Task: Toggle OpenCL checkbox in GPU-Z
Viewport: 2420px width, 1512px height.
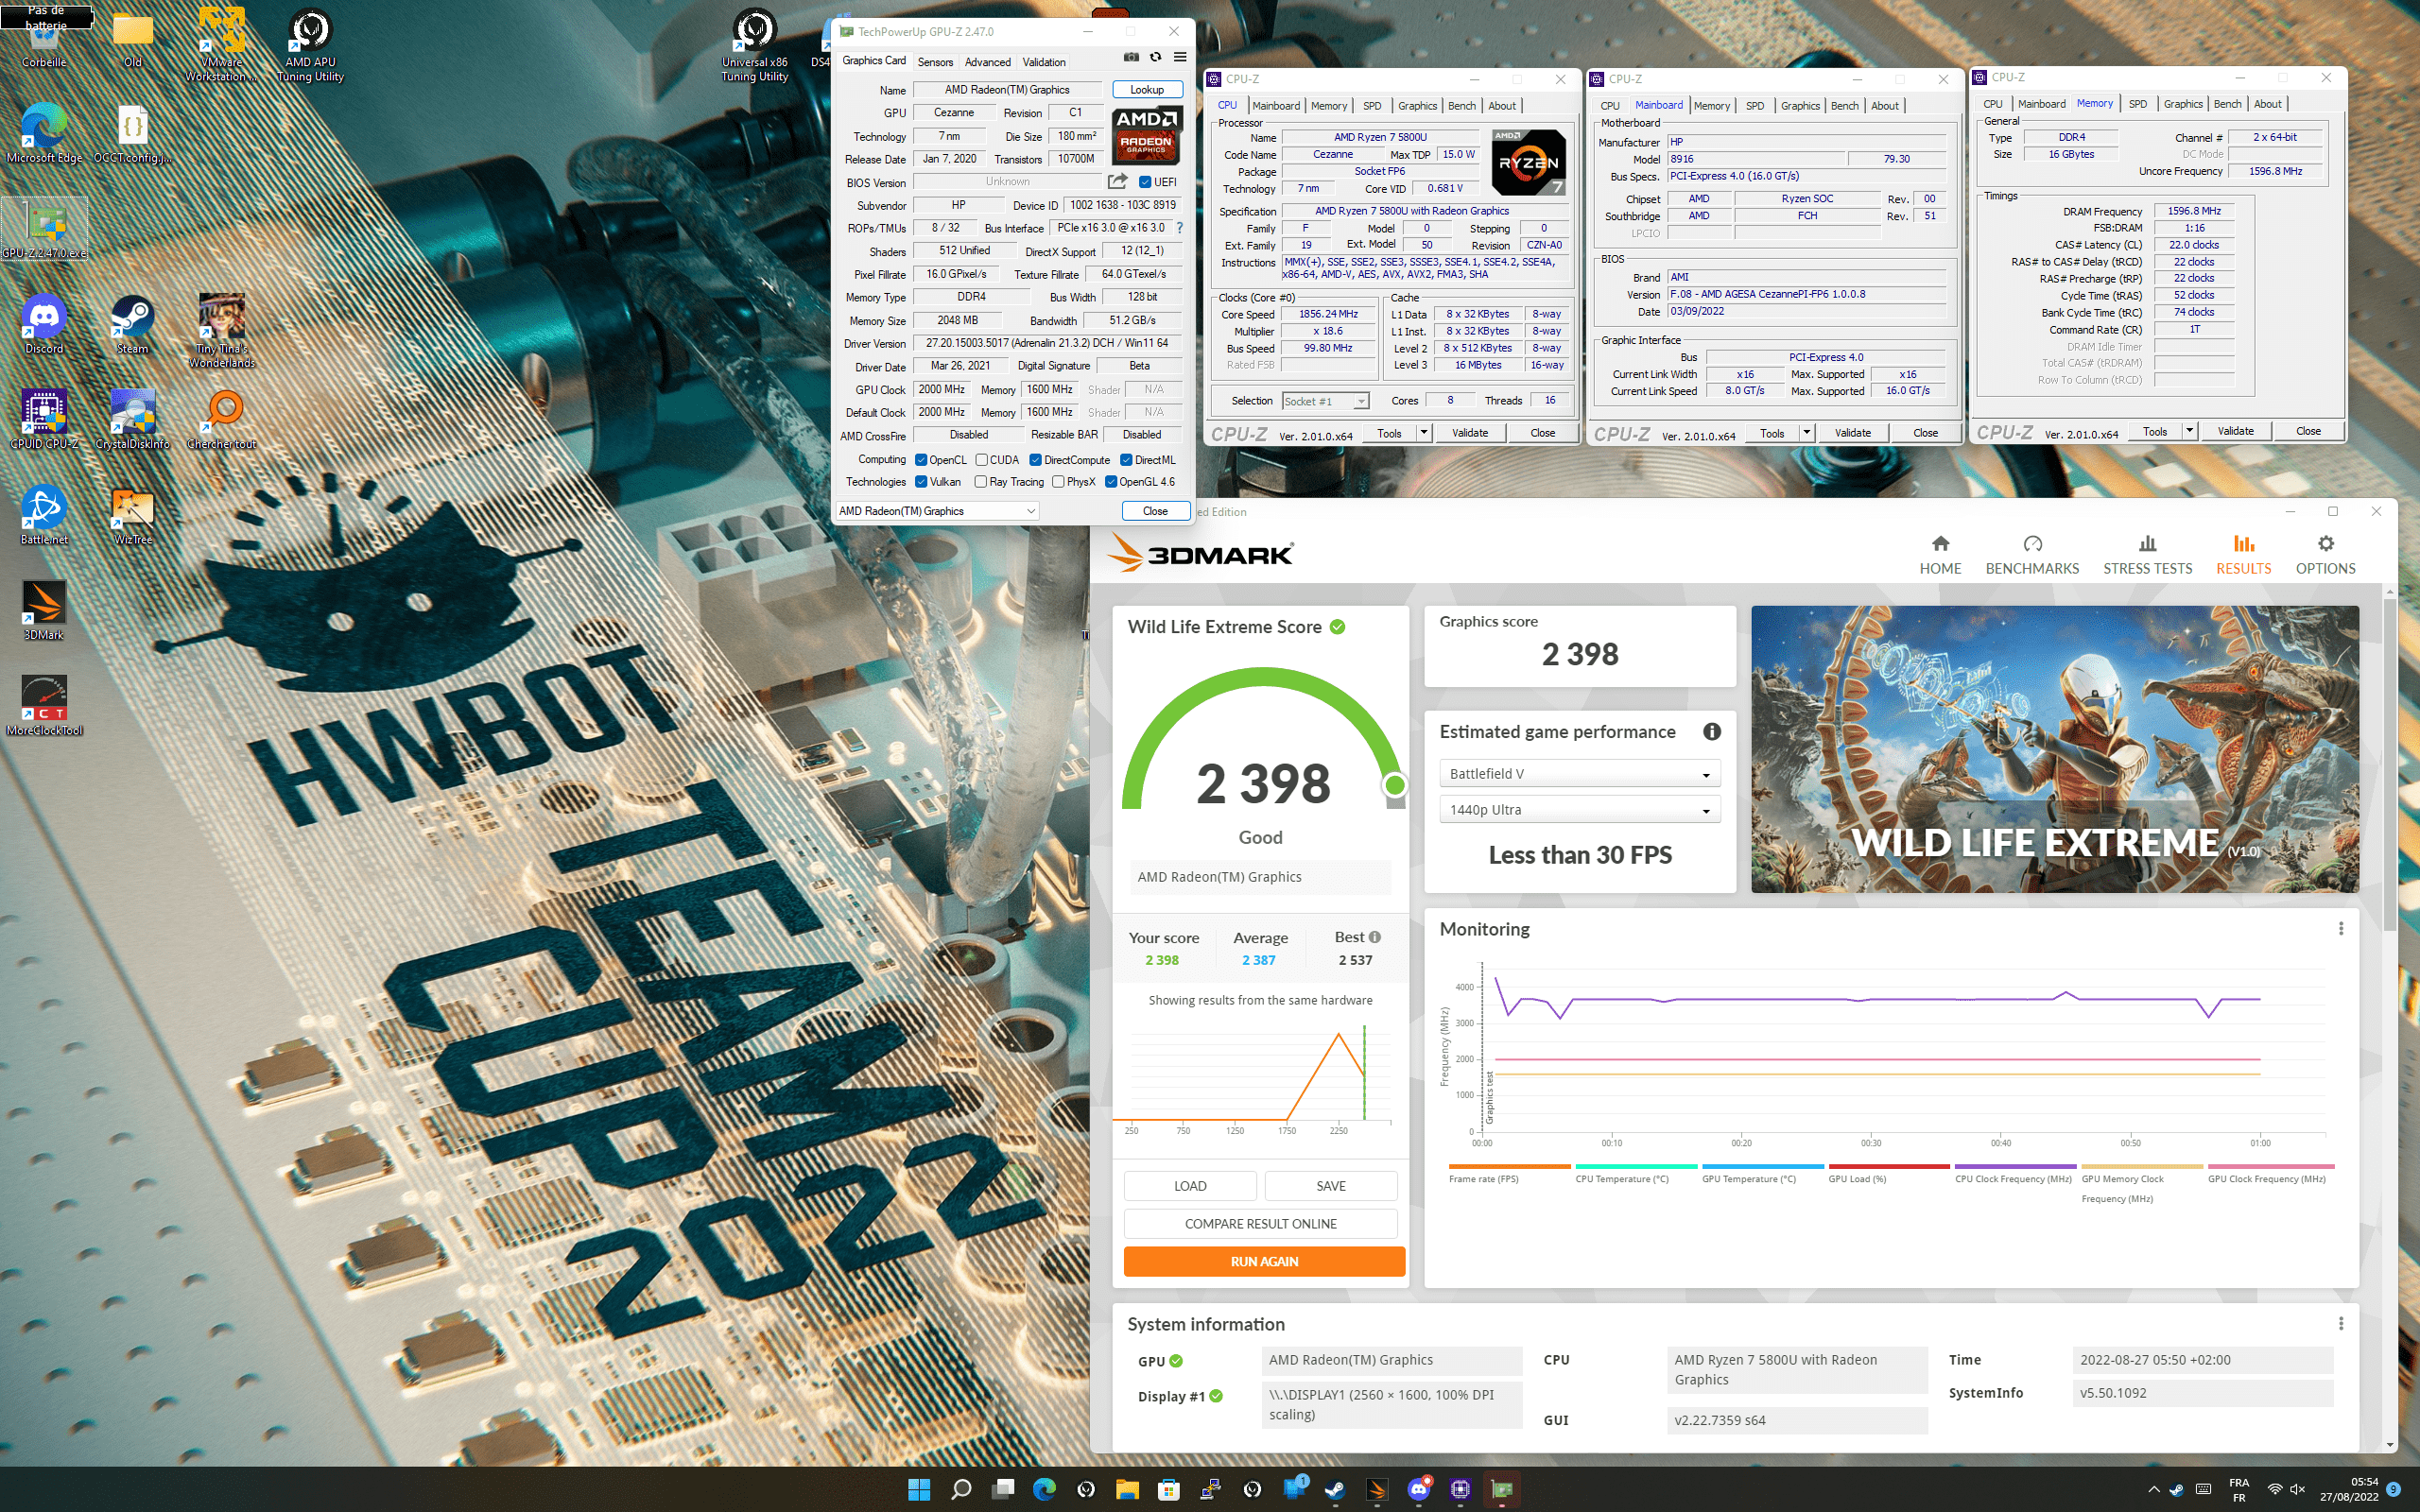Action: point(921,460)
